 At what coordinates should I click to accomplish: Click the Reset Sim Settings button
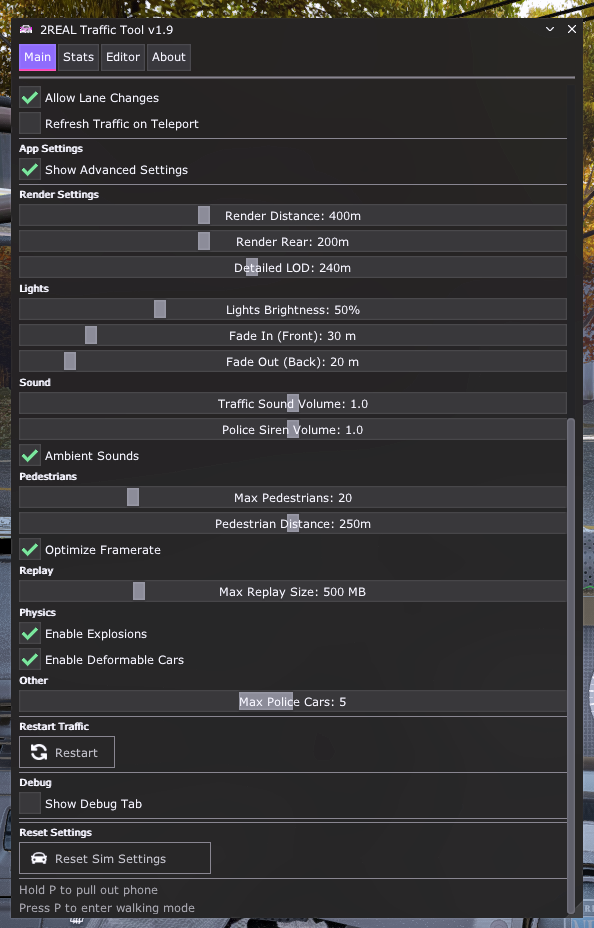point(114,858)
